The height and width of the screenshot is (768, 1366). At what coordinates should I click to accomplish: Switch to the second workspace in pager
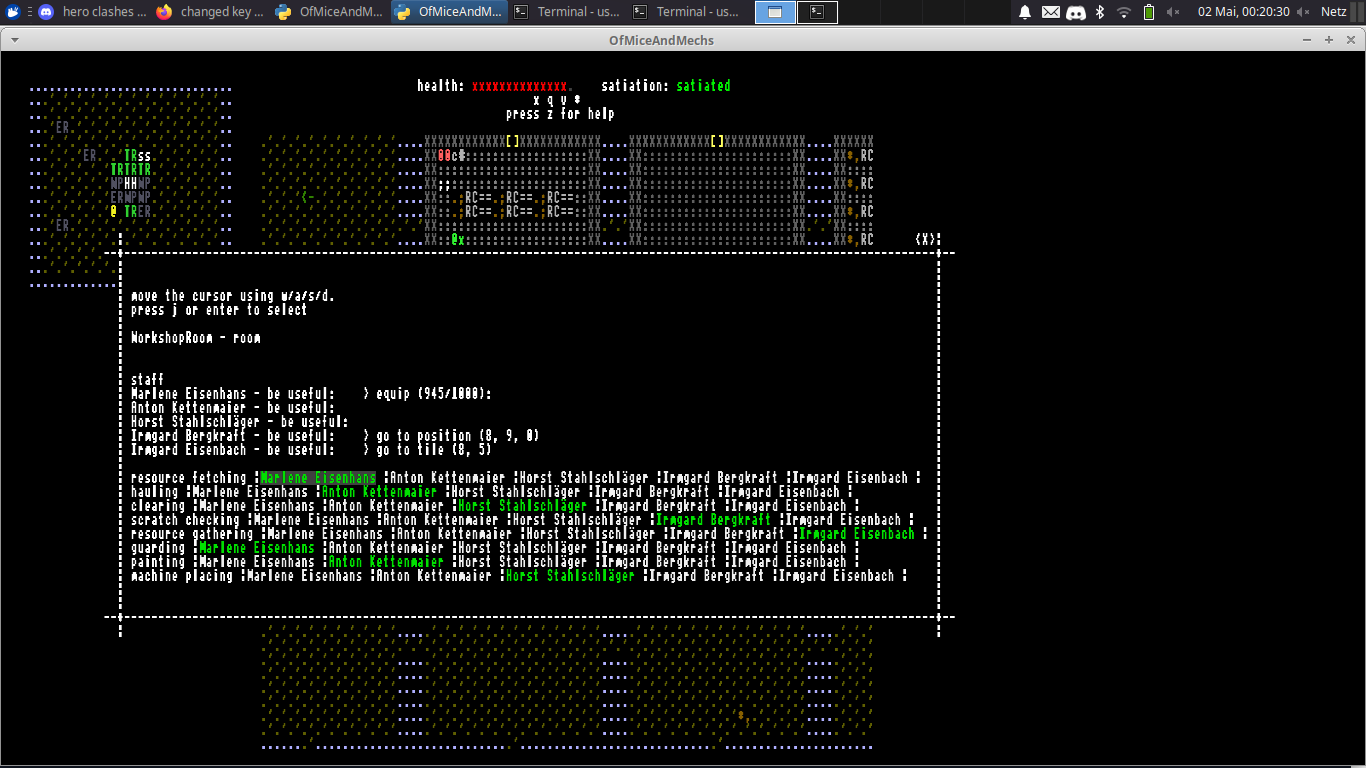(818, 12)
